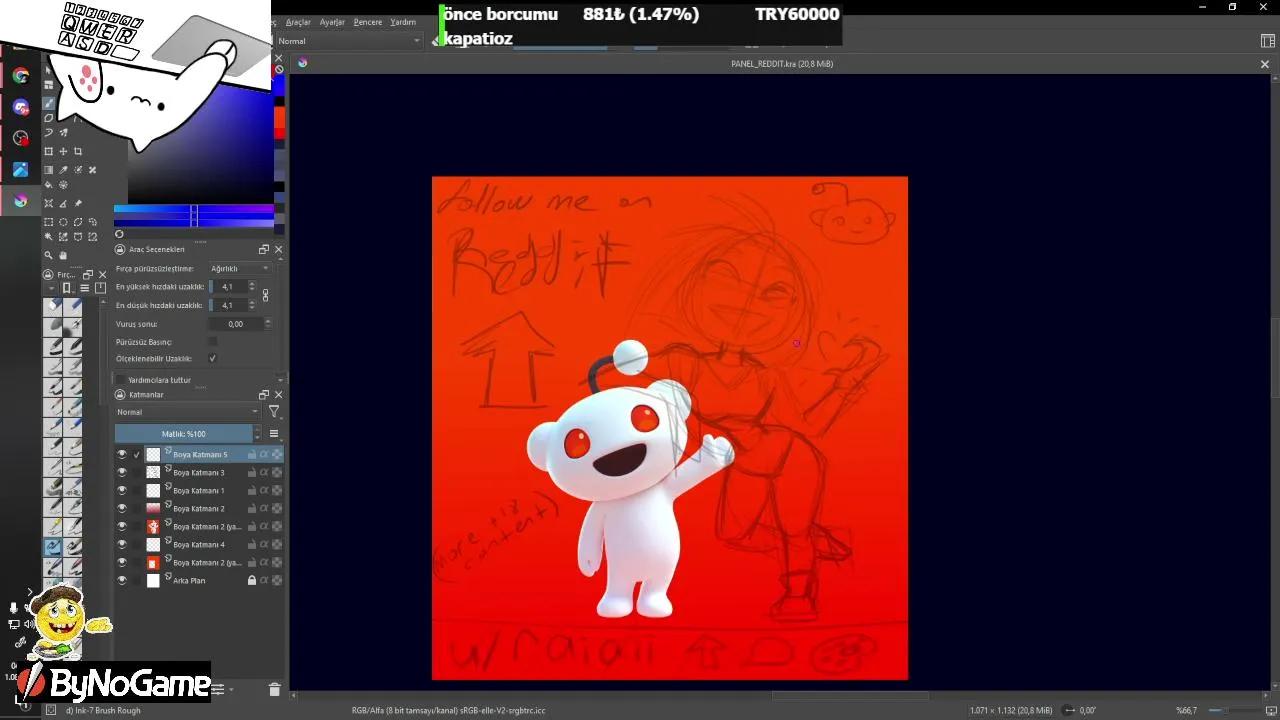Open Chrome from the taskbar

coord(21,76)
